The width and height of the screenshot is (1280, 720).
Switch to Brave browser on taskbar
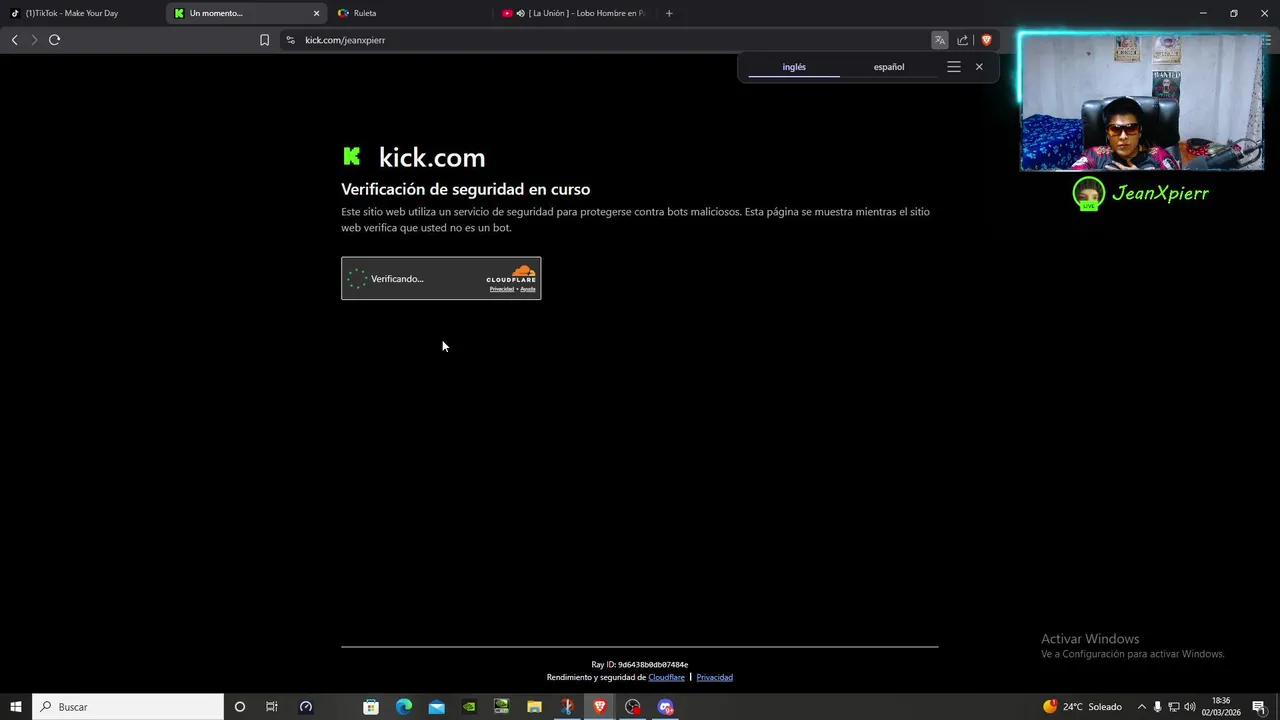(x=600, y=707)
